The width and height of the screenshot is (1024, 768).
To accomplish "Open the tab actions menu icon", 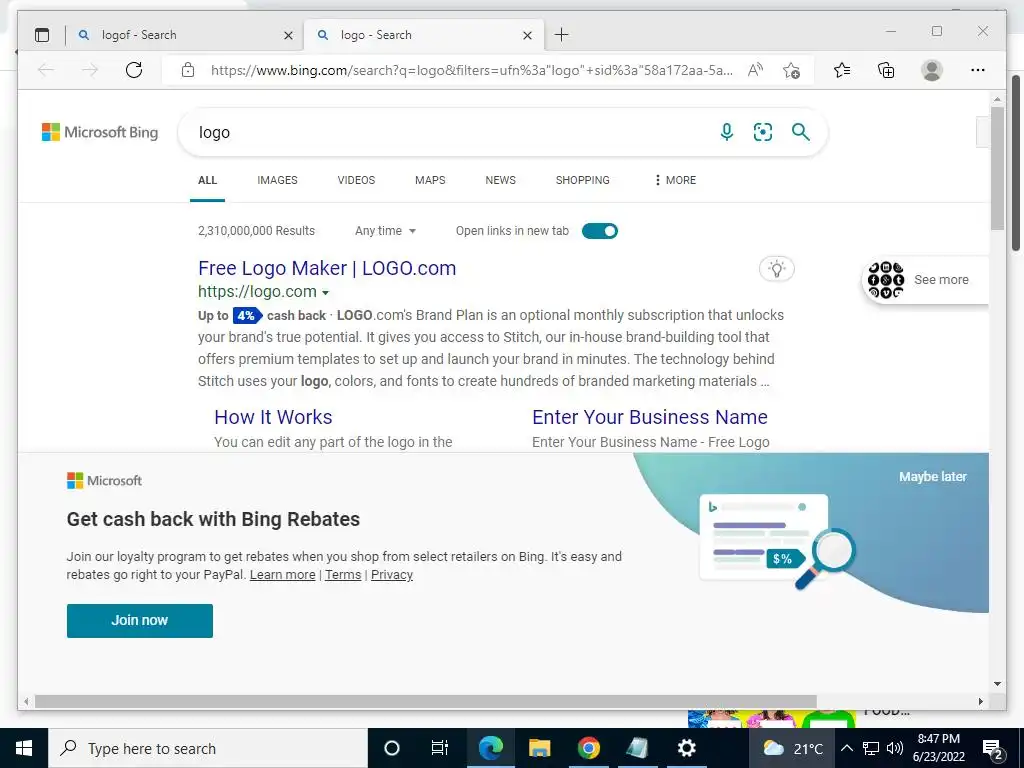I will click(x=42, y=35).
